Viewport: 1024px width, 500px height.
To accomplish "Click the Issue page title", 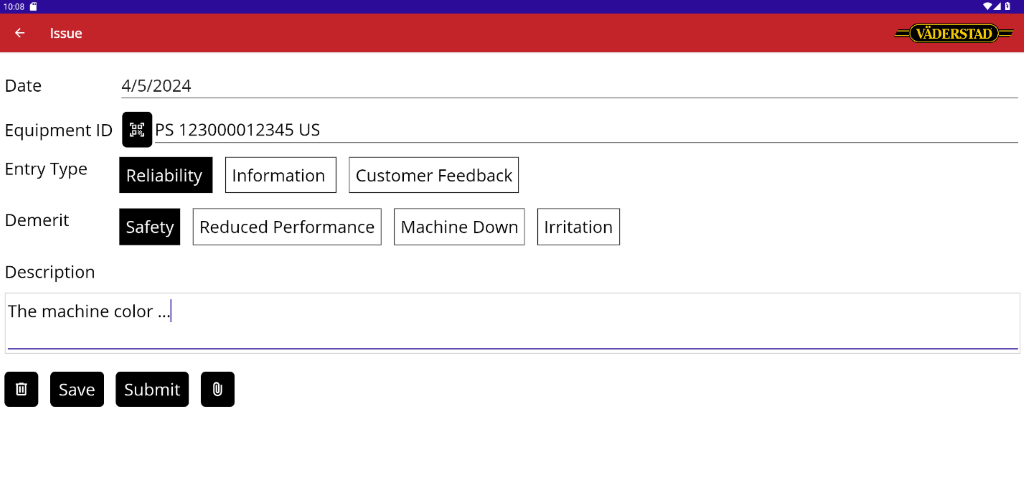I will point(66,33).
